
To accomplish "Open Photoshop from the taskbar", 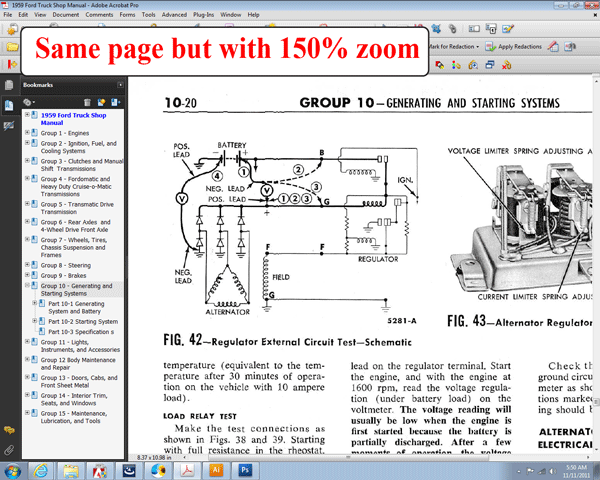I will 245,470.
